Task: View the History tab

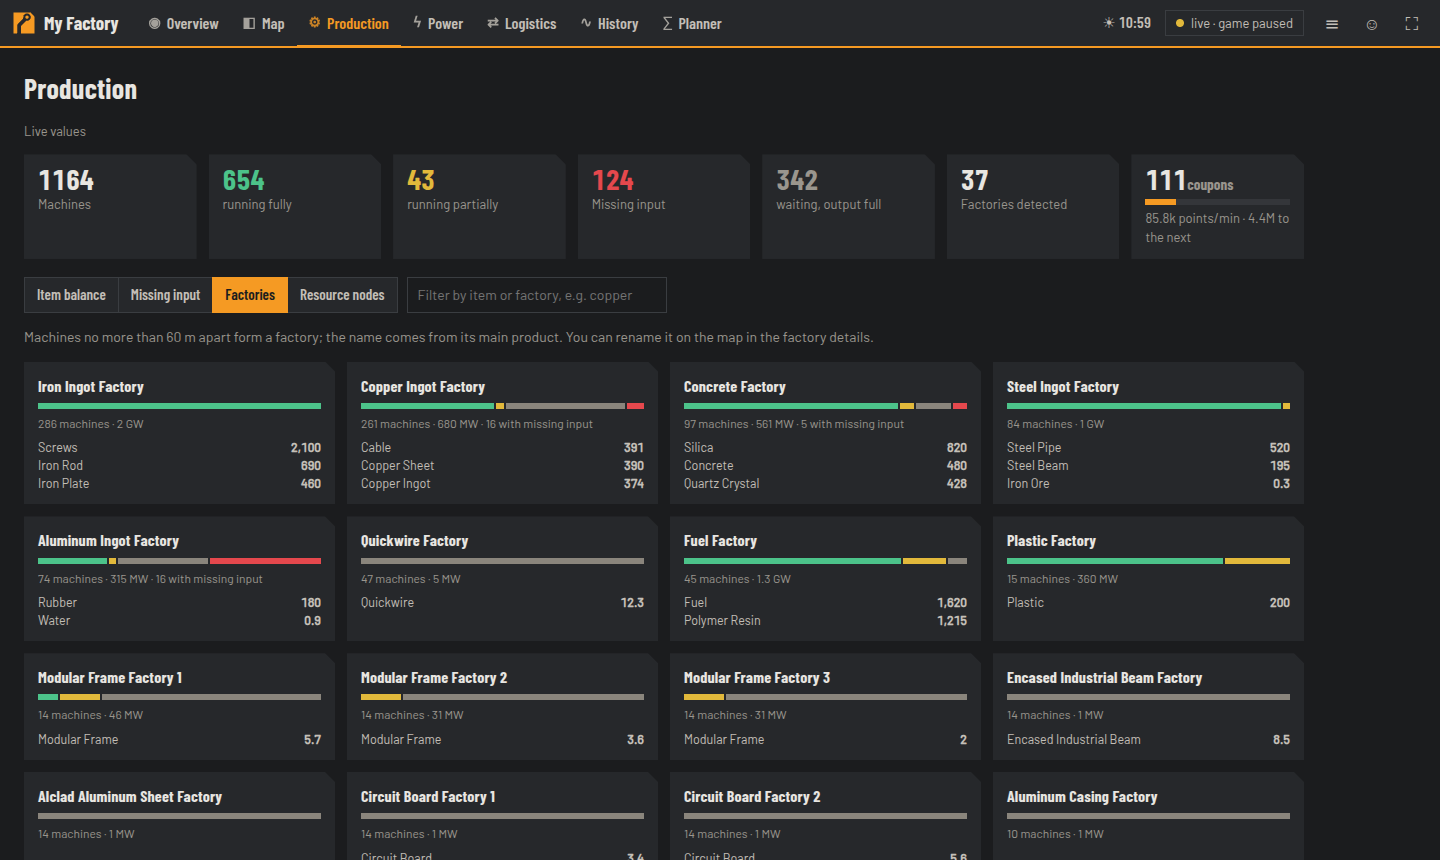Action: click(609, 24)
